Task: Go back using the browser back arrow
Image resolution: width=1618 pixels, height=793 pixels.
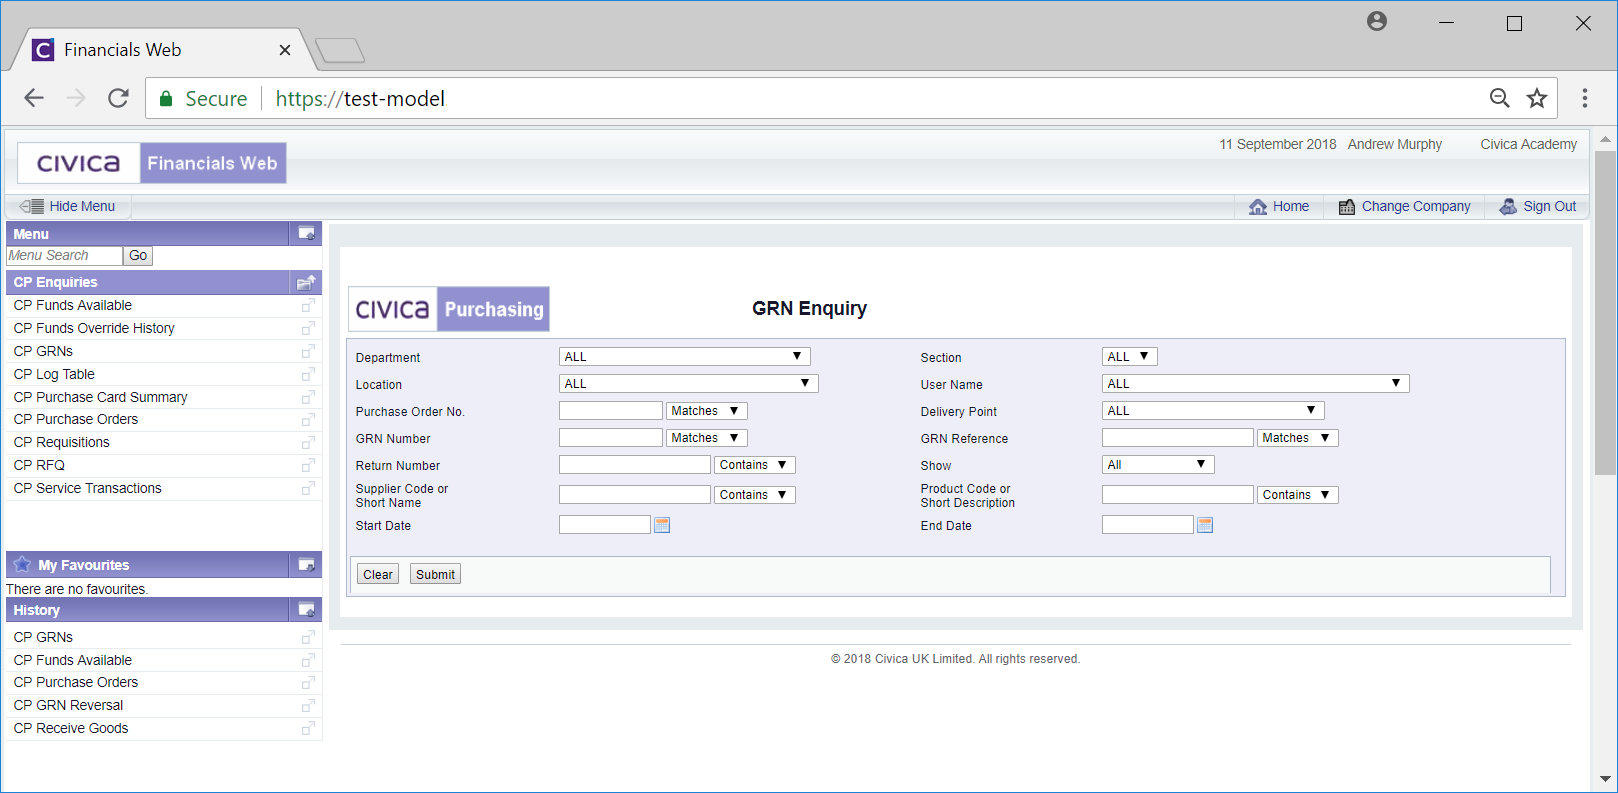Action: click(34, 98)
